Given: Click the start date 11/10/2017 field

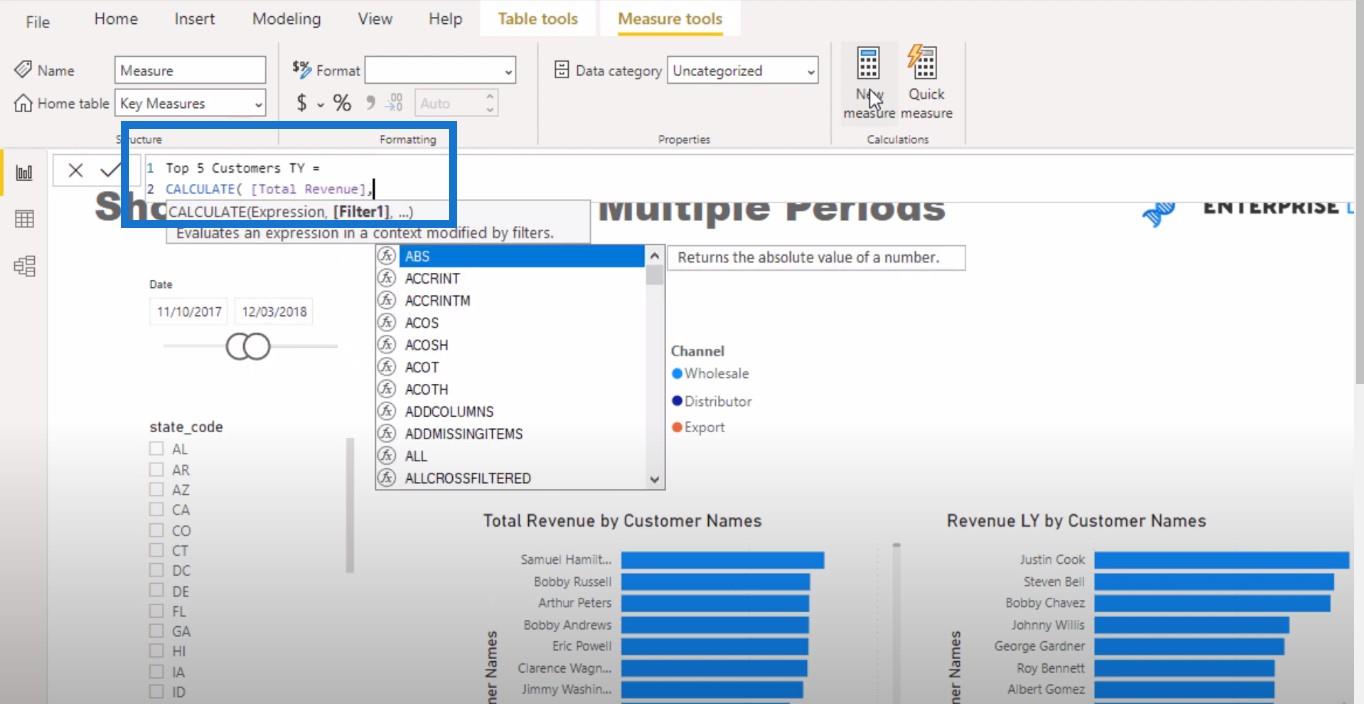Looking at the screenshot, I should coord(189,311).
